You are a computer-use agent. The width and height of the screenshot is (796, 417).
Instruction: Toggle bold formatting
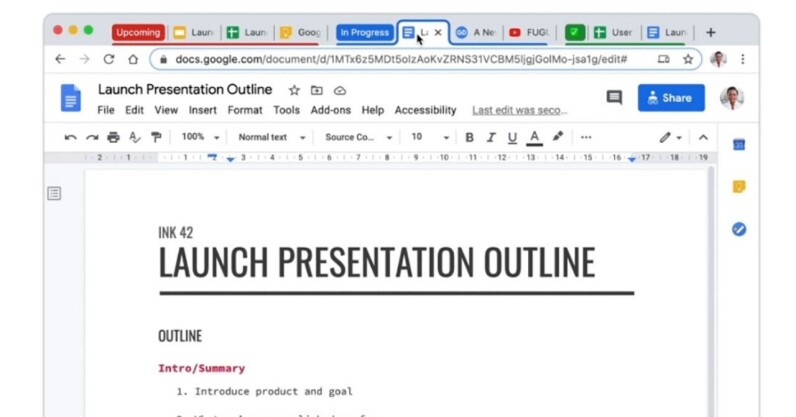pyautogui.click(x=470, y=137)
